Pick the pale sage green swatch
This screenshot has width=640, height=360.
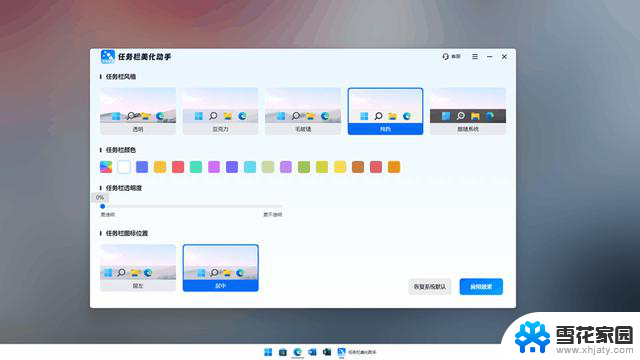point(268,167)
